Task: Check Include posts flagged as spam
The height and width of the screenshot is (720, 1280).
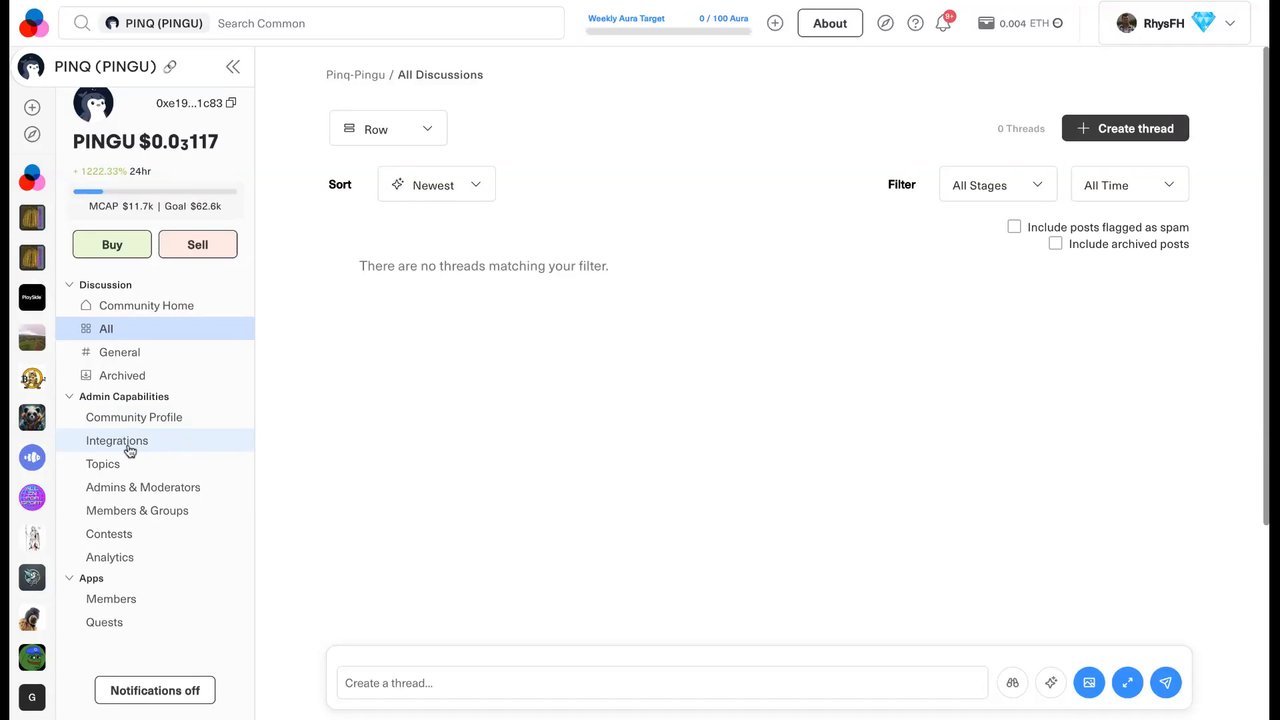Action: point(1014,227)
